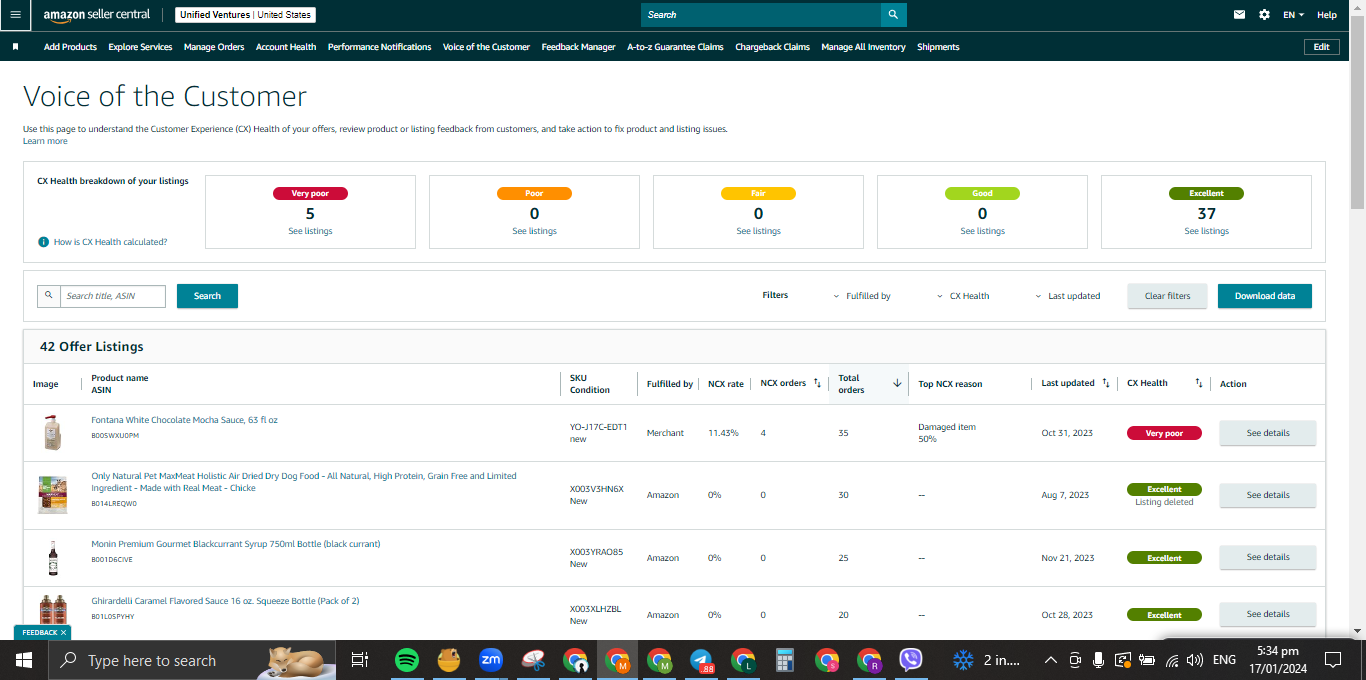The width and height of the screenshot is (1366, 680).
Task: Expand the CX Health filter
Action: click(963, 296)
